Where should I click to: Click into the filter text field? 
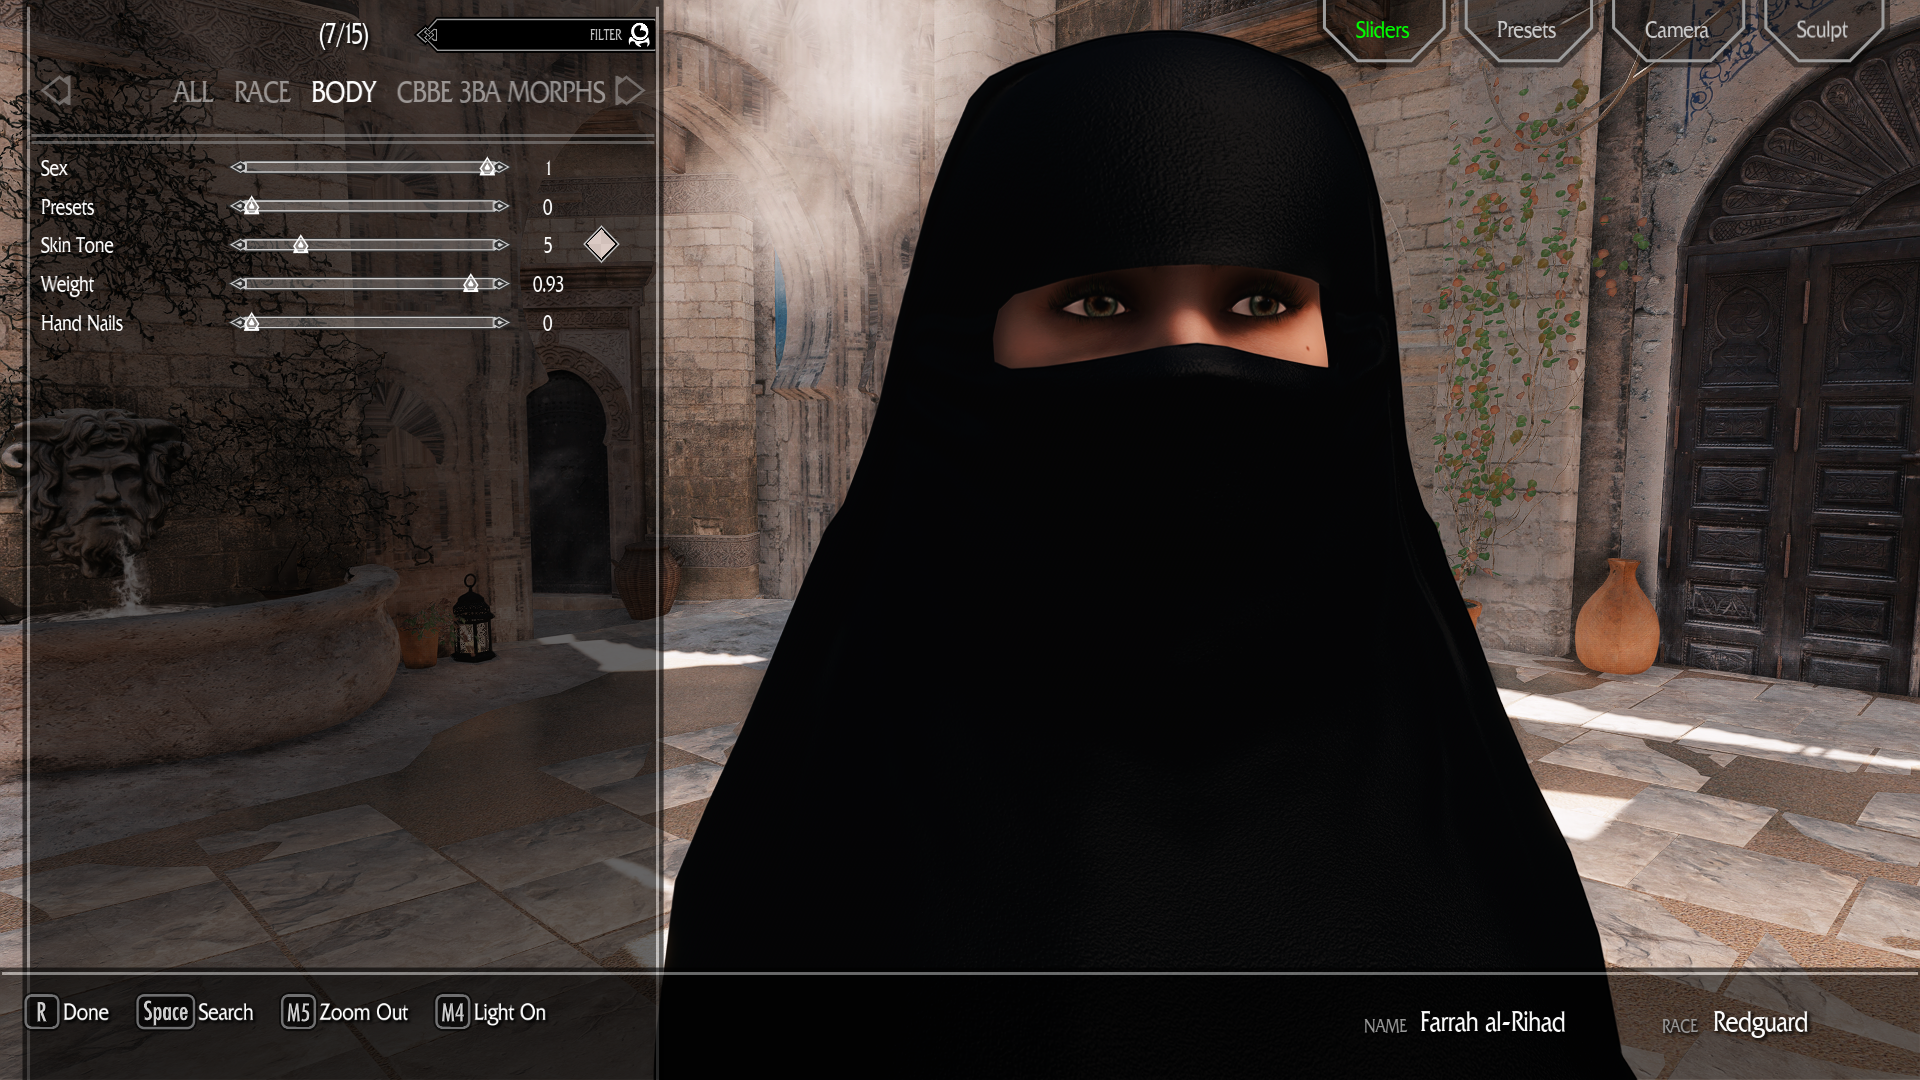click(x=510, y=35)
